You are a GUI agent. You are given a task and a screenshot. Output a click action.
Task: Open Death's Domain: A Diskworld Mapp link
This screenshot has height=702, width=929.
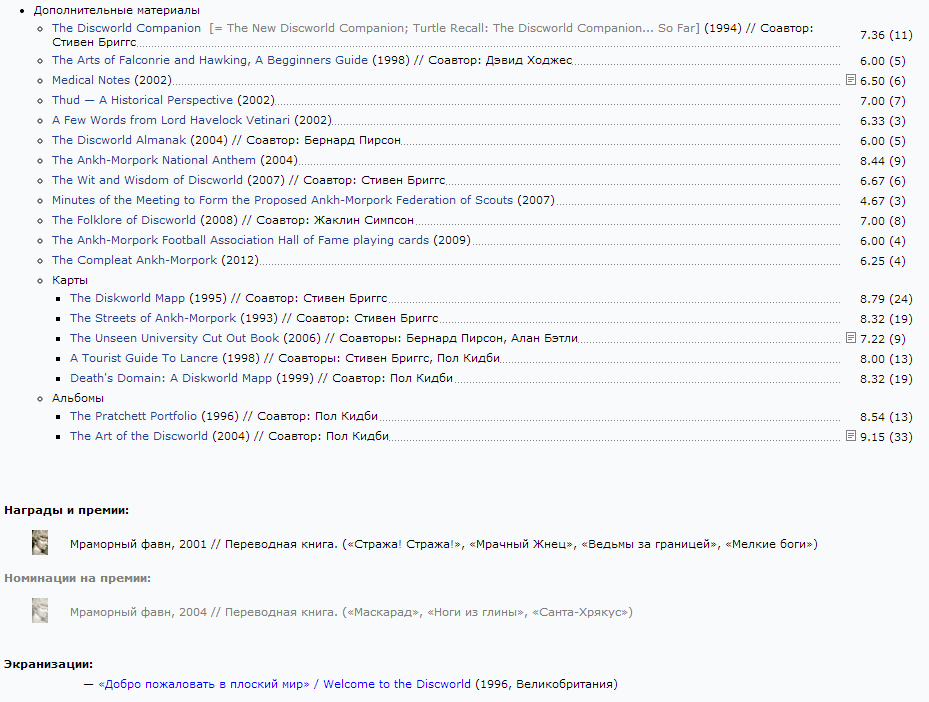[x=171, y=378]
